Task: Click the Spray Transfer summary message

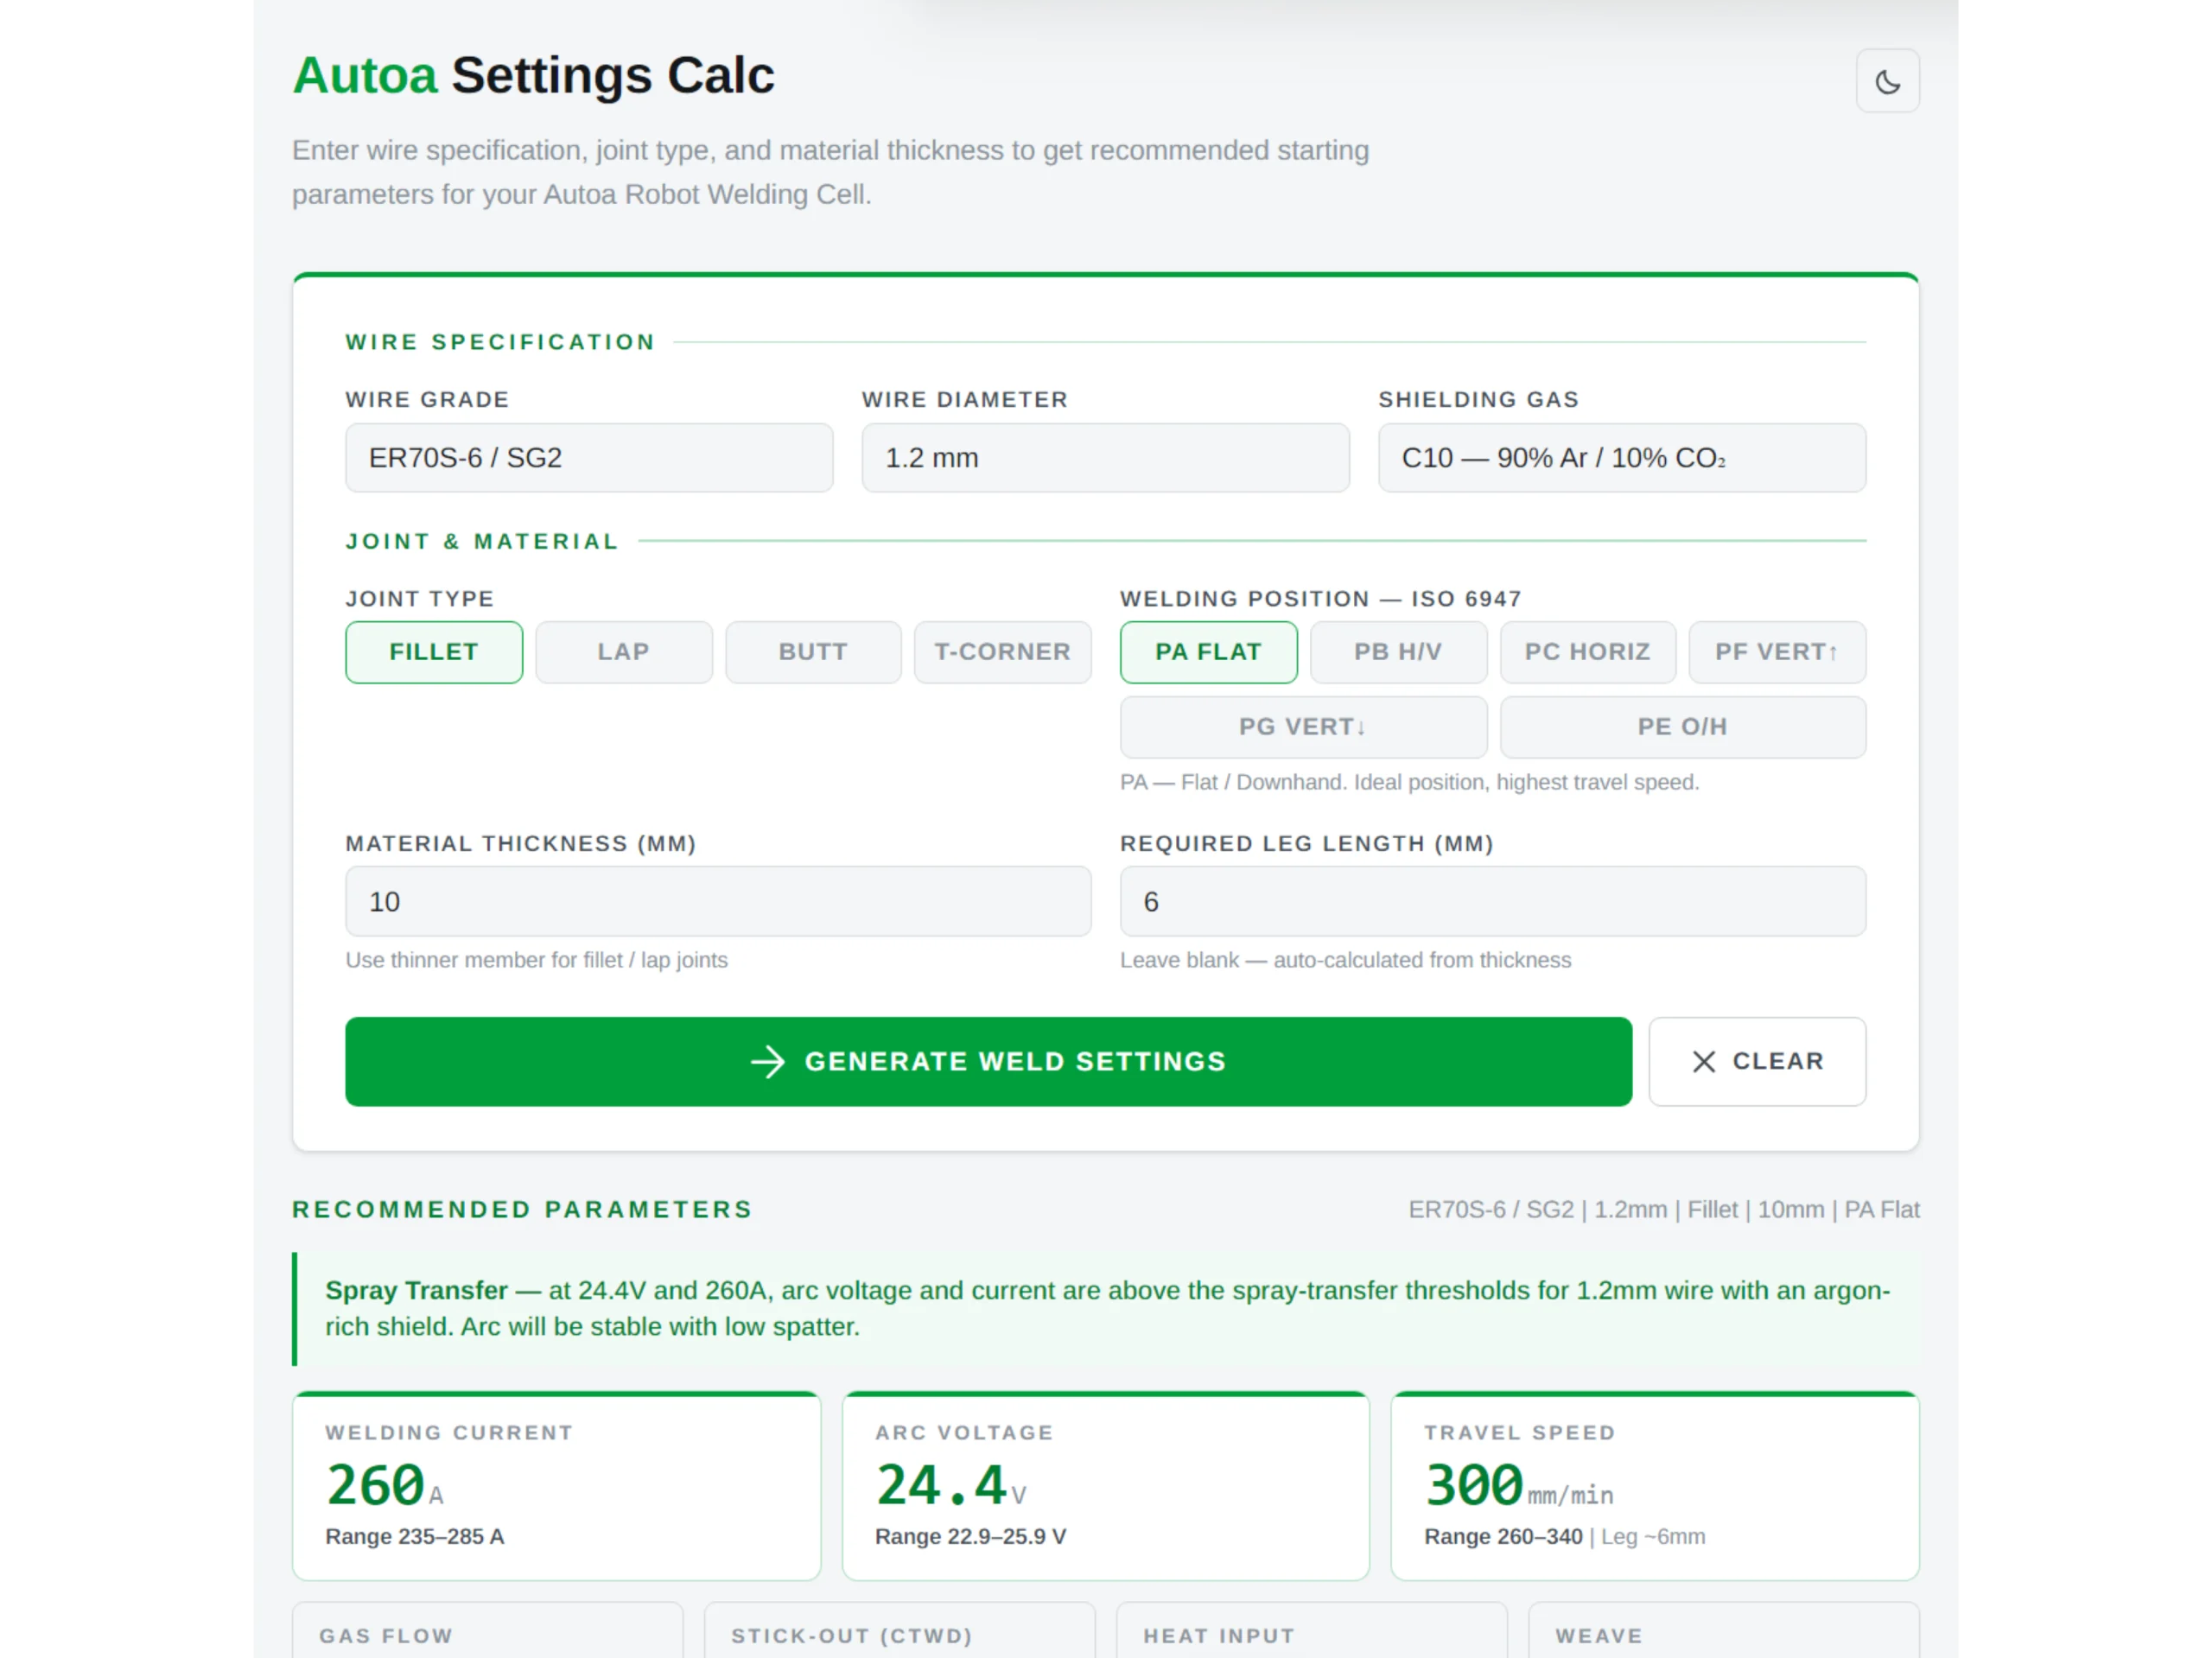Action: [x=1107, y=1308]
